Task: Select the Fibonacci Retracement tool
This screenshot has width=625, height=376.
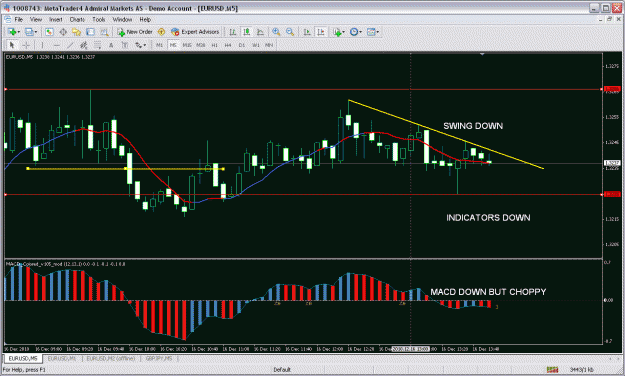Action: tap(97, 45)
